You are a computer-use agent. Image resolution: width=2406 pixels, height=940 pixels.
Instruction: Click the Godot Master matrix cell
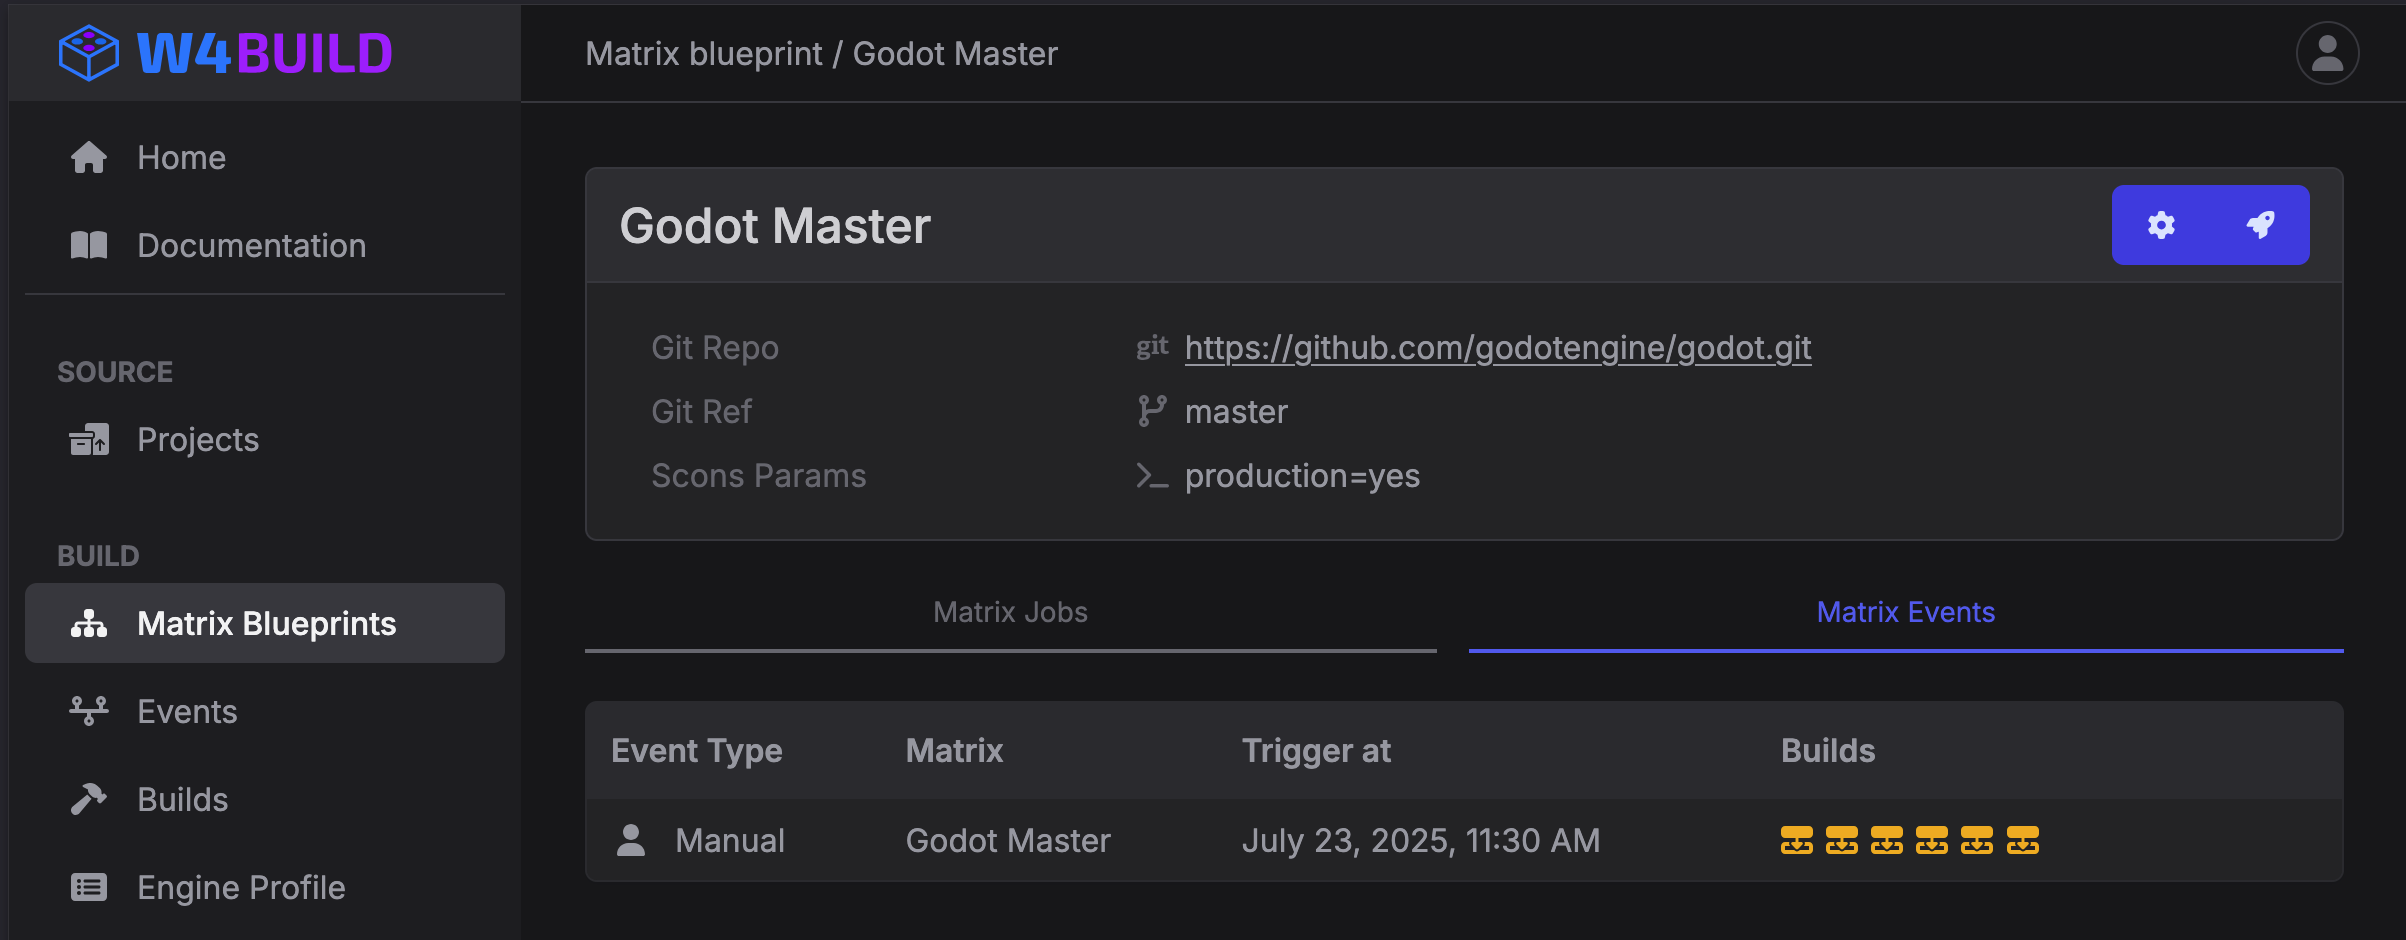1008,840
